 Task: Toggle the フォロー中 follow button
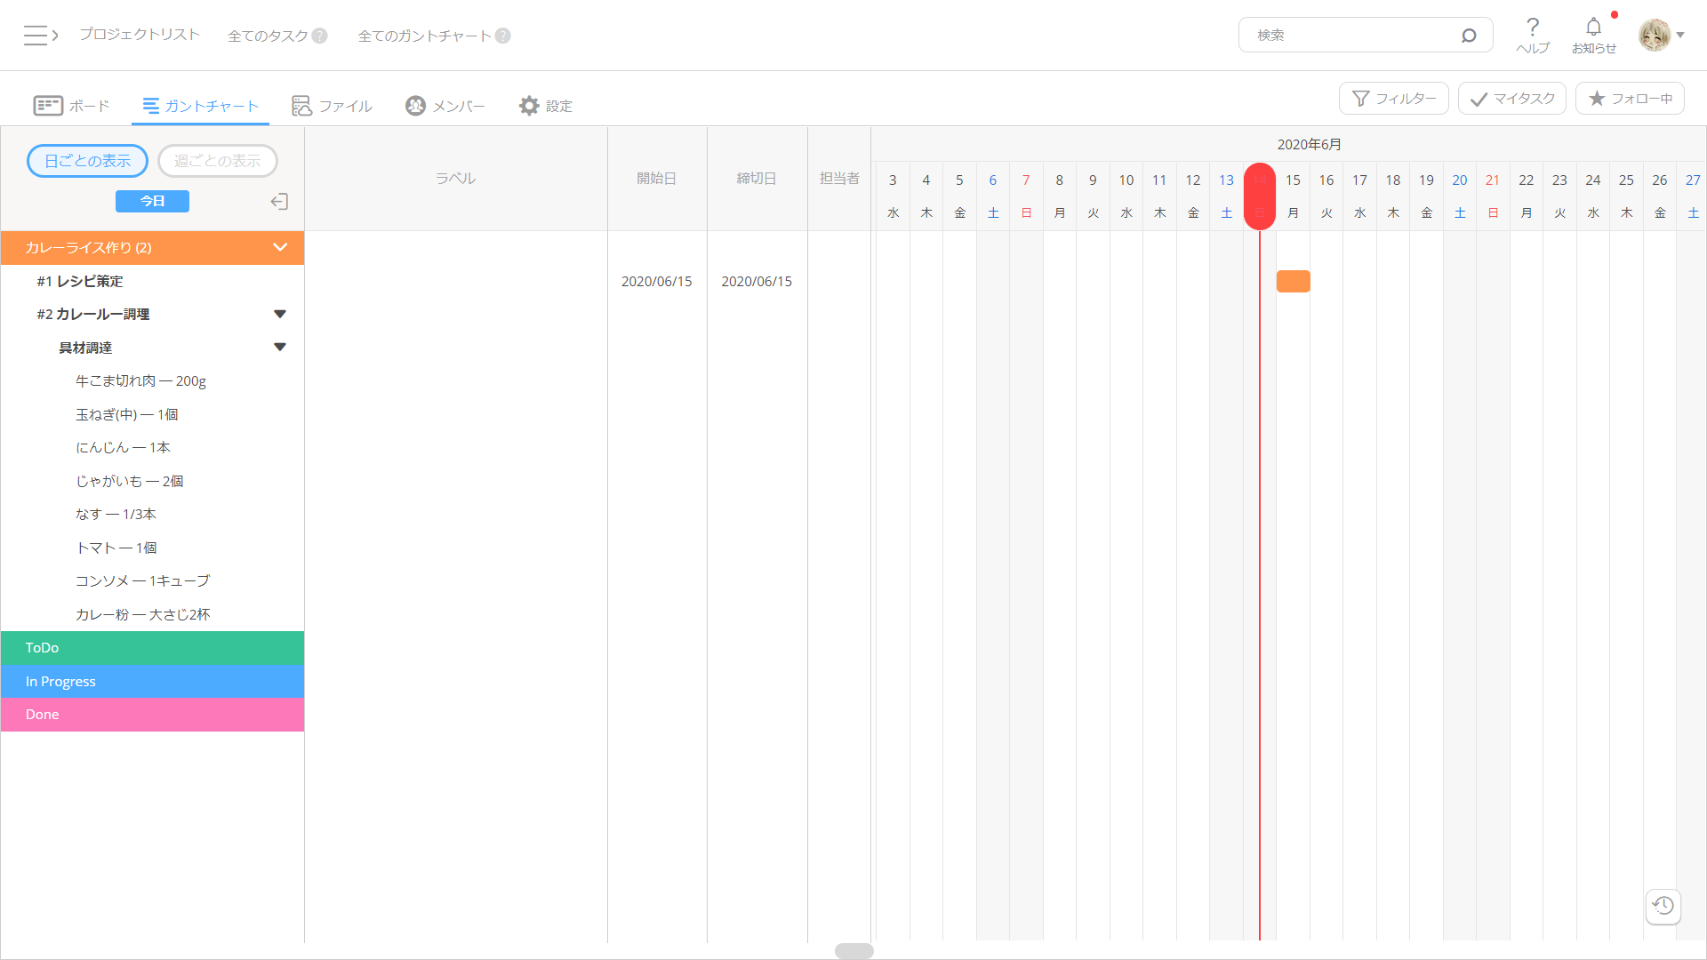pos(1630,98)
